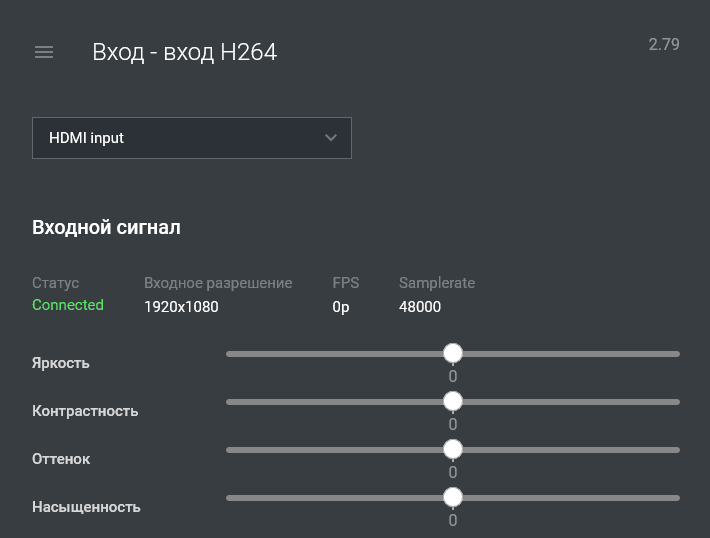Click the FPS value 0p

point(341,306)
